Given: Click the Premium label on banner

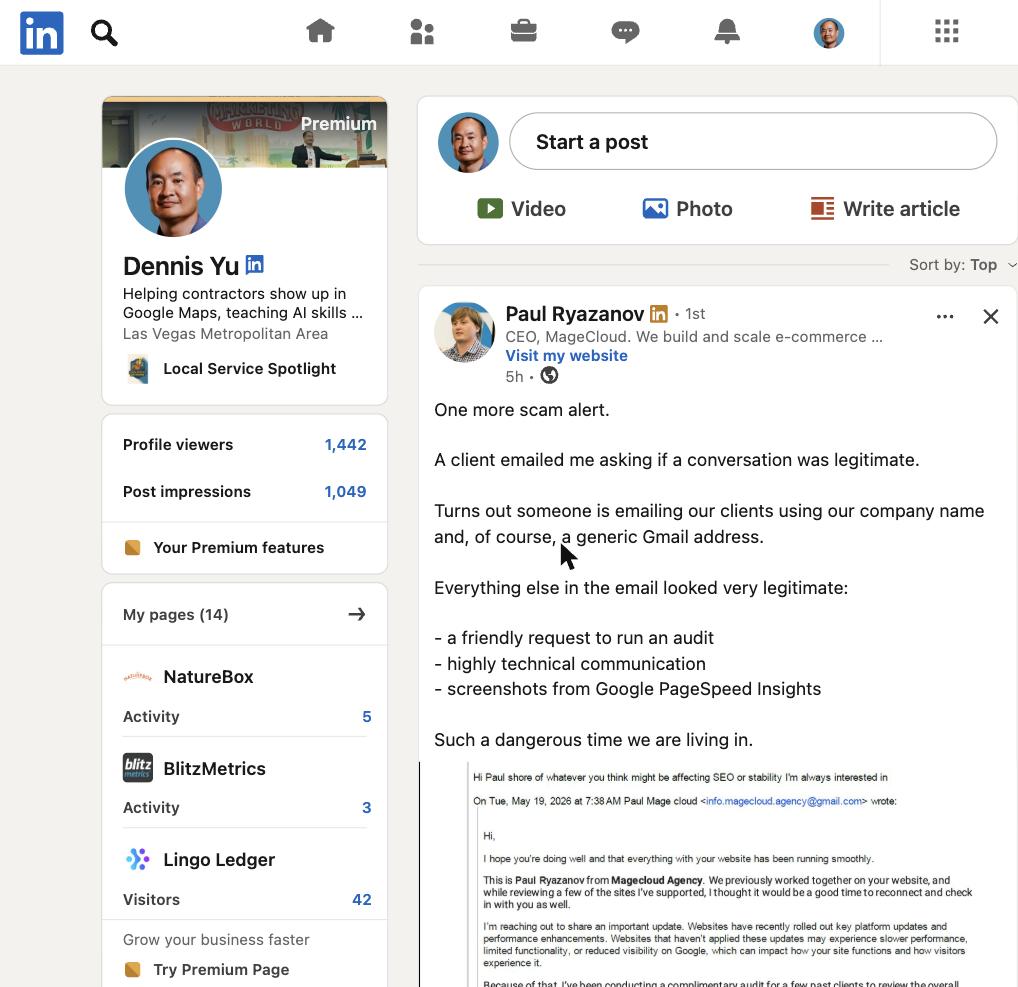Looking at the screenshot, I should pos(338,123).
